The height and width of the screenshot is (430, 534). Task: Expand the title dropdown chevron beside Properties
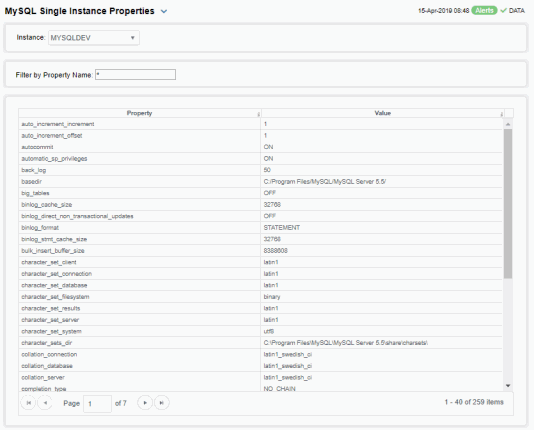(x=164, y=11)
